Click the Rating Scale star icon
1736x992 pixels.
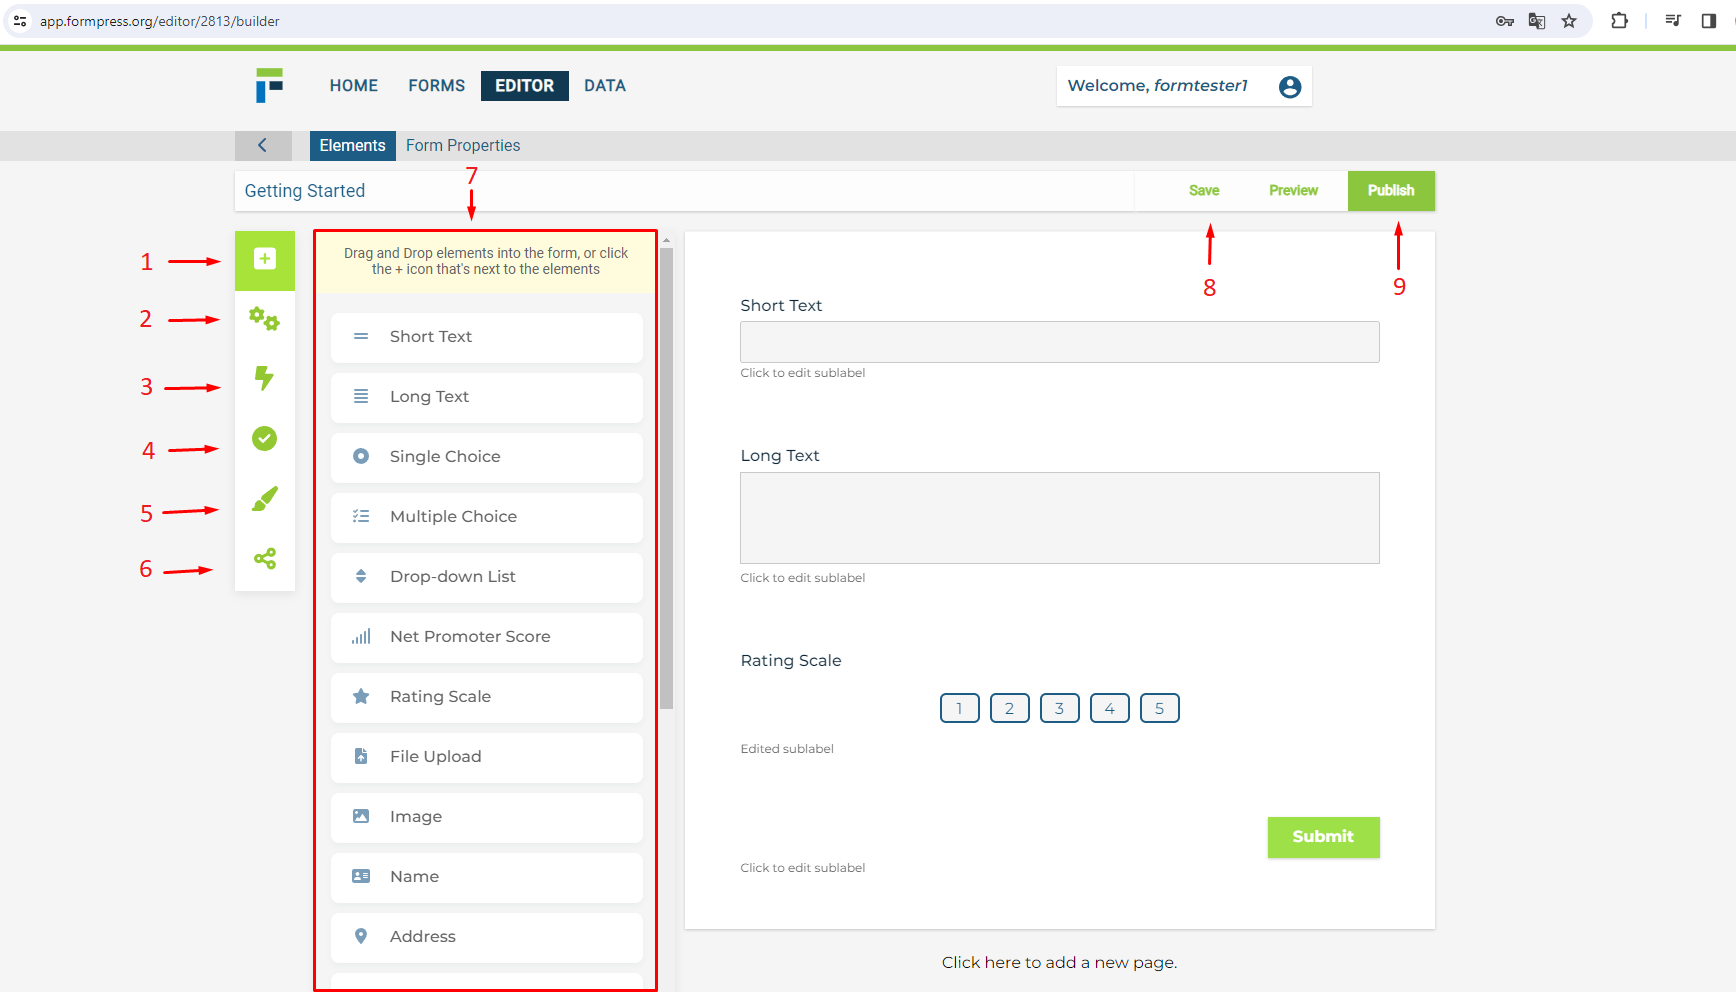click(x=361, y=696)
